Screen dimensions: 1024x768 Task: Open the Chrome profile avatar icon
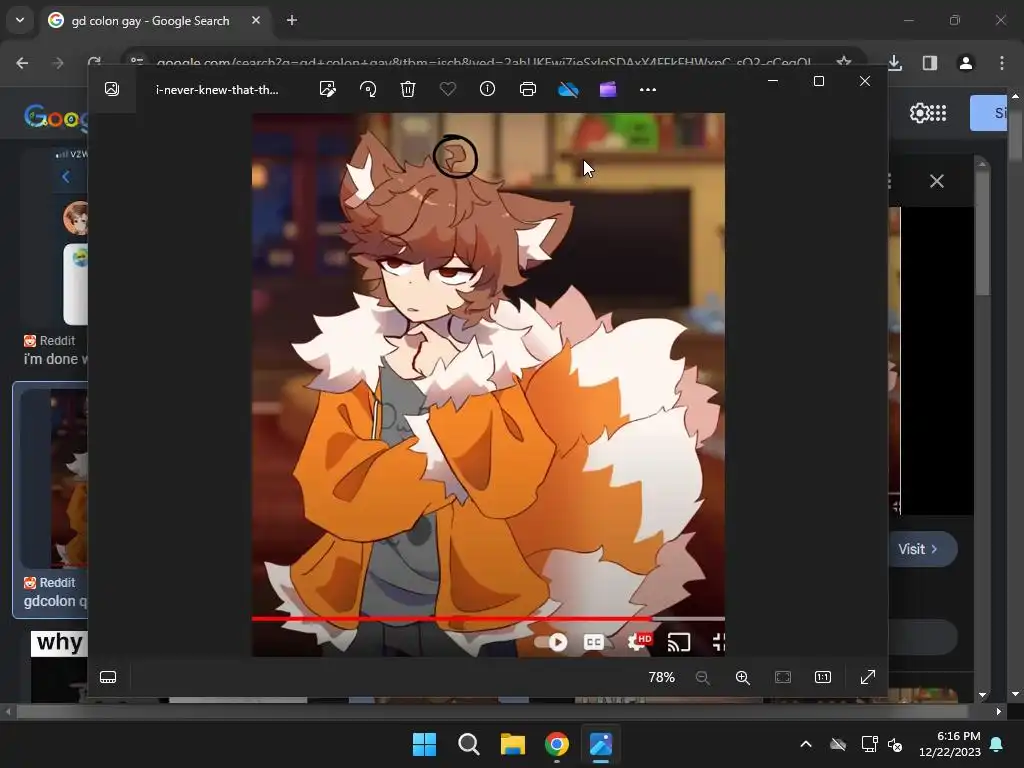point(966,63)
